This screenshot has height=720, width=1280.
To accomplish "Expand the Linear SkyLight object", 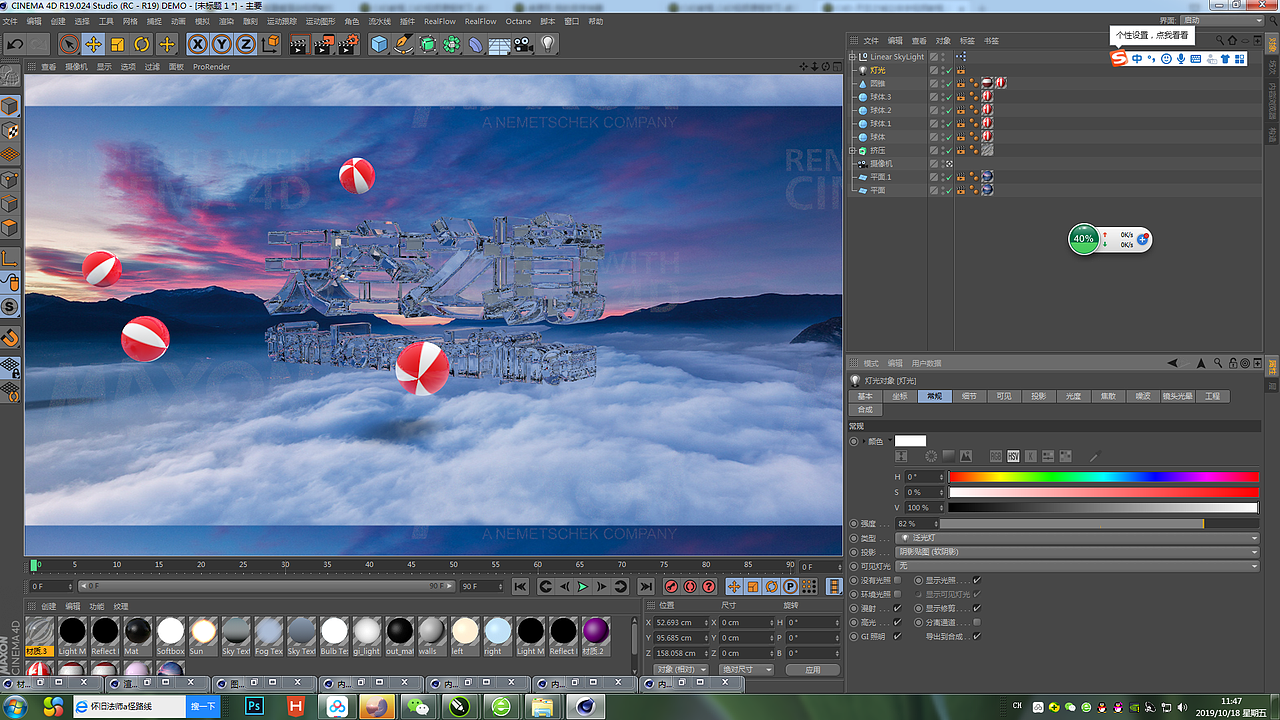I will coord(853,57).
